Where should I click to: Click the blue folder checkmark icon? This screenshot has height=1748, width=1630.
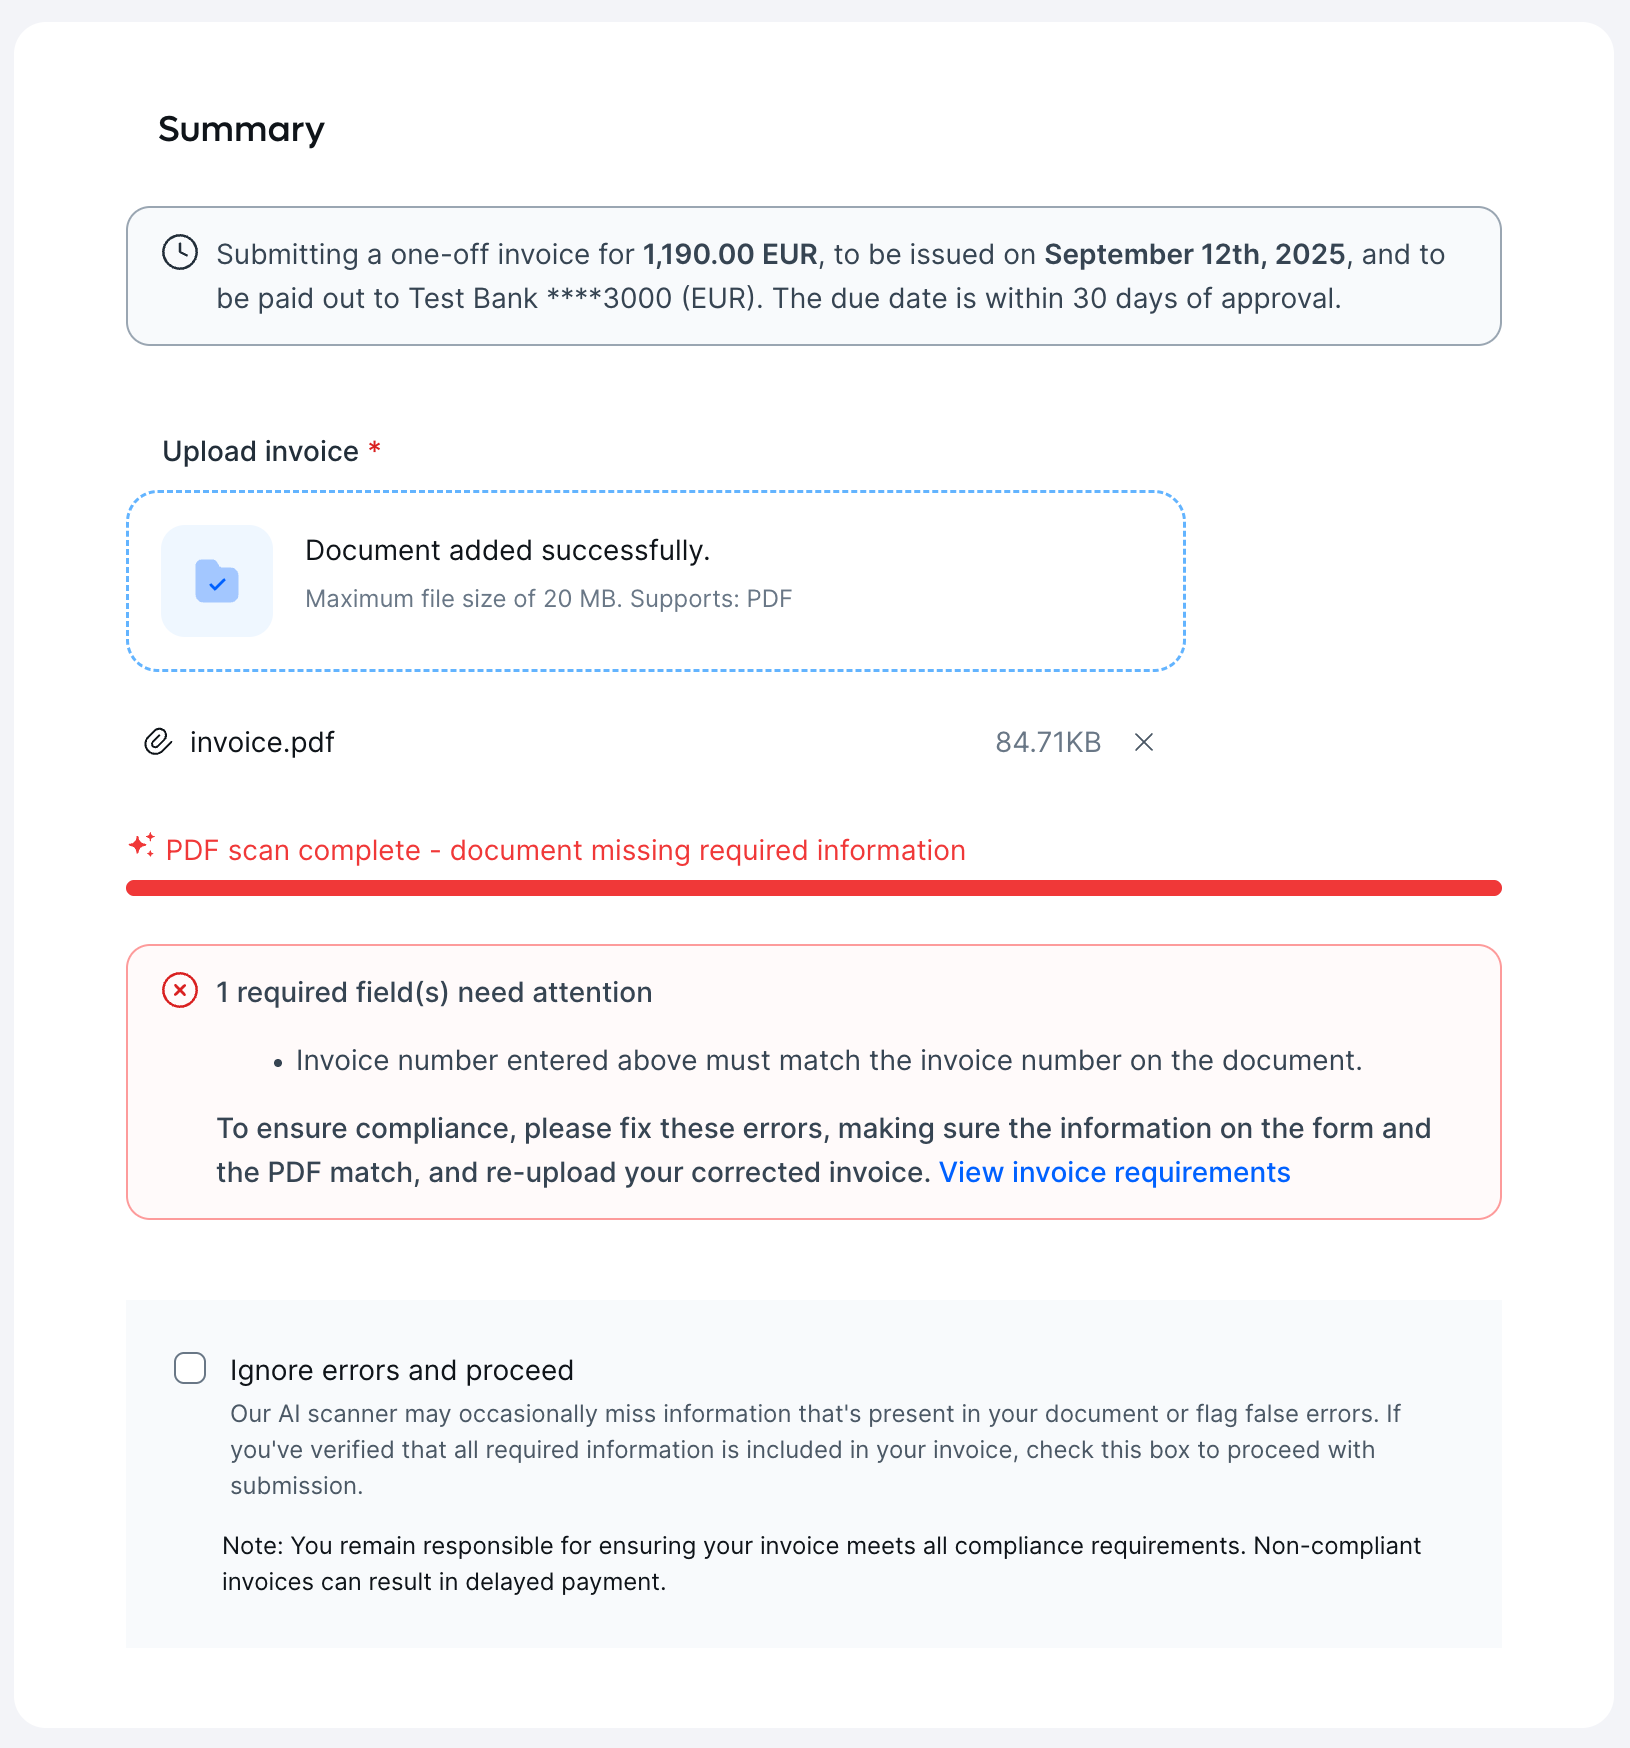(217, 581)
